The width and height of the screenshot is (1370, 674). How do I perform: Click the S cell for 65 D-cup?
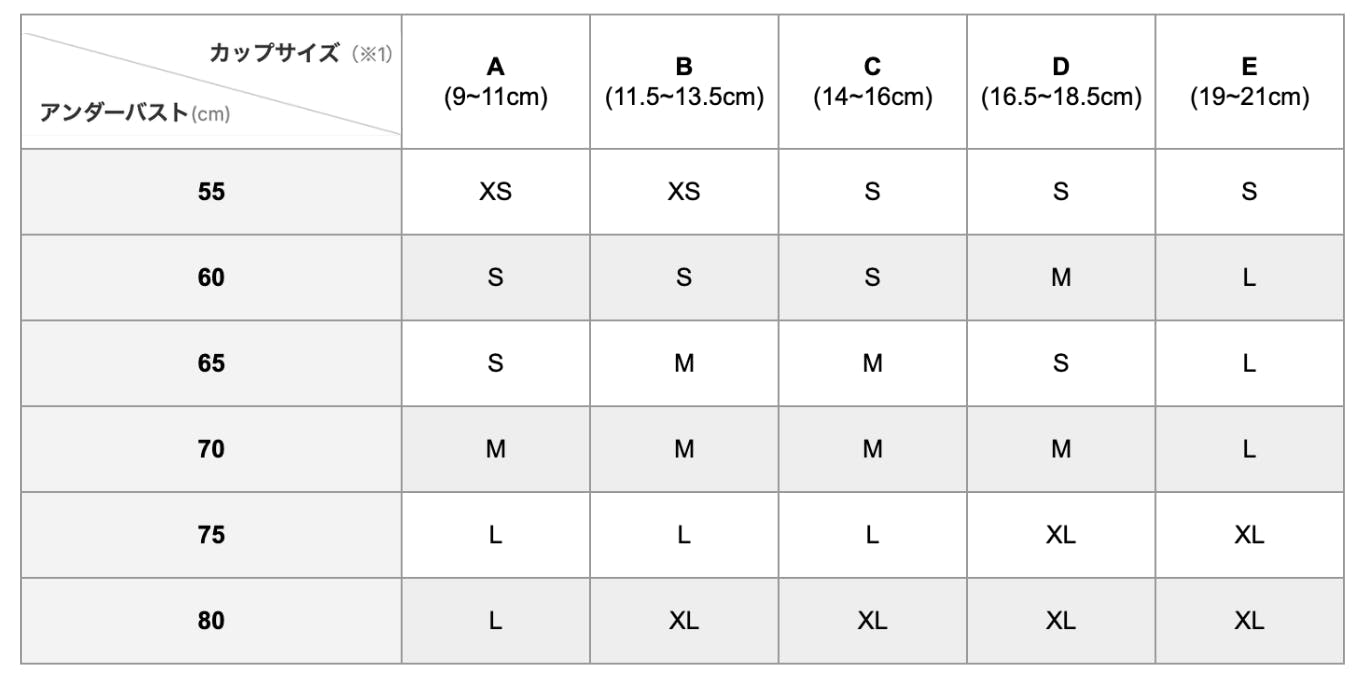1061,363
